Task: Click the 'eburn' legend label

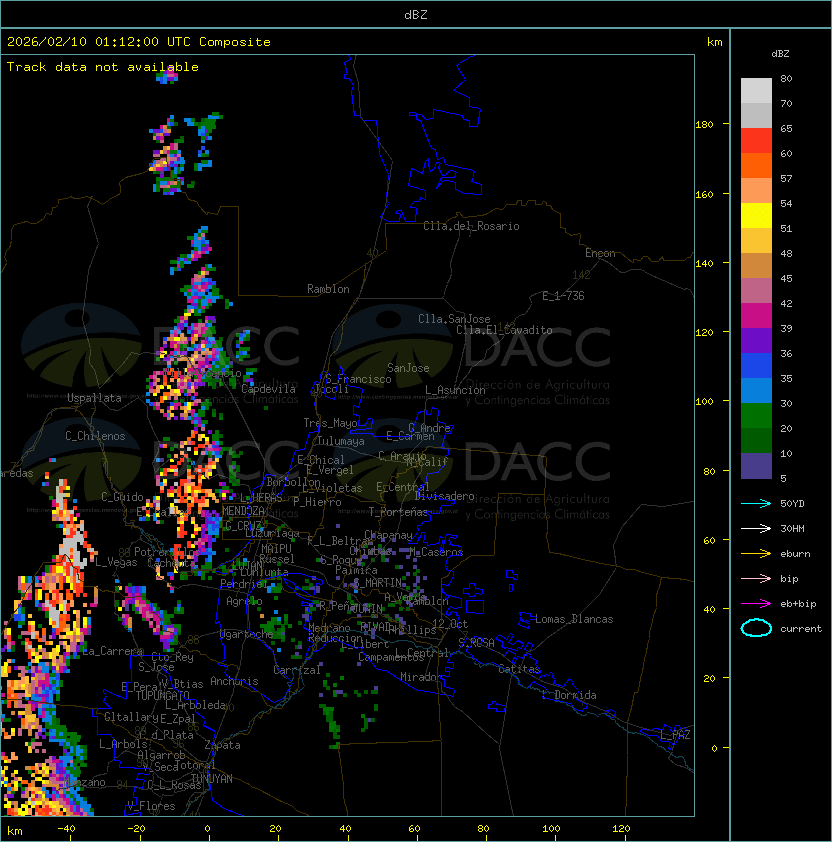Action: click(x=795, y=554)
